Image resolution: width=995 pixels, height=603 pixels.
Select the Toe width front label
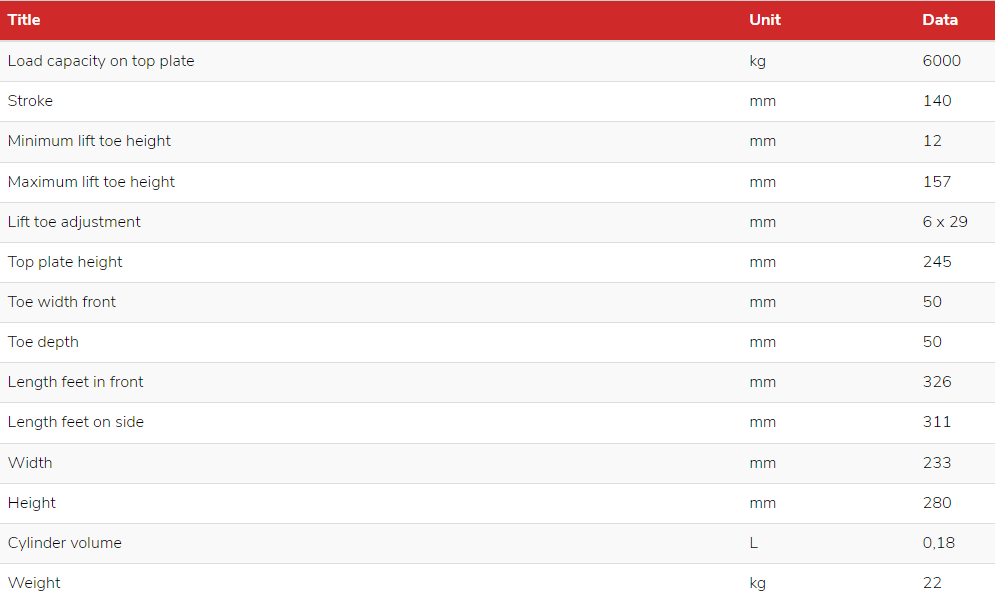click(62, 302)
